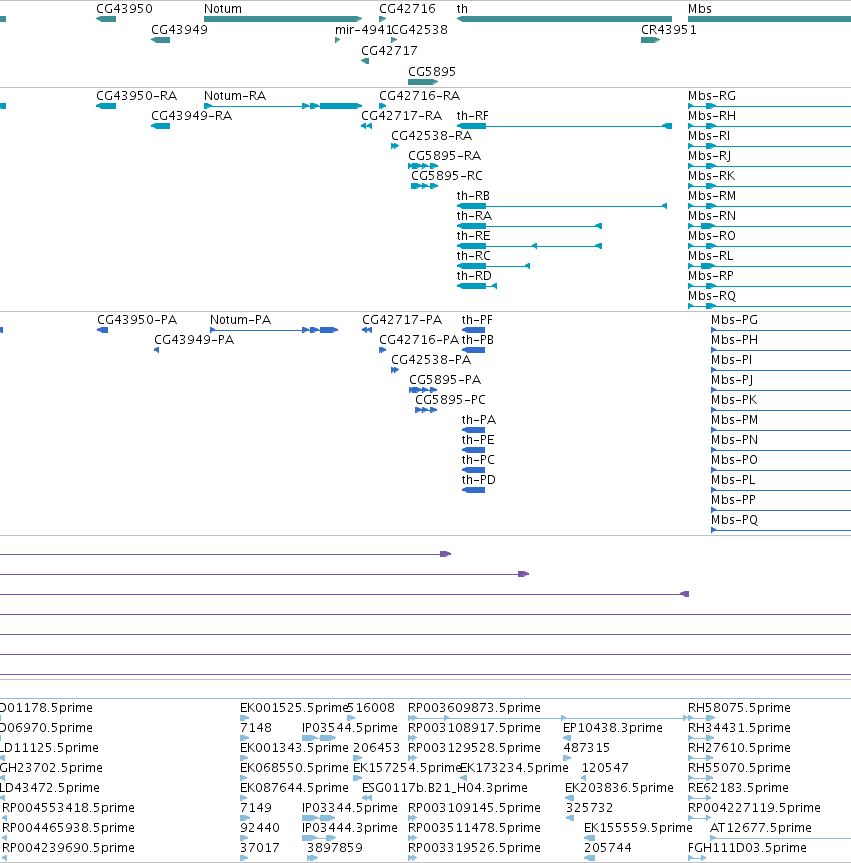Click the CG43950 gene label
Viewport: 851px width, 863px height.
point(124,9)
